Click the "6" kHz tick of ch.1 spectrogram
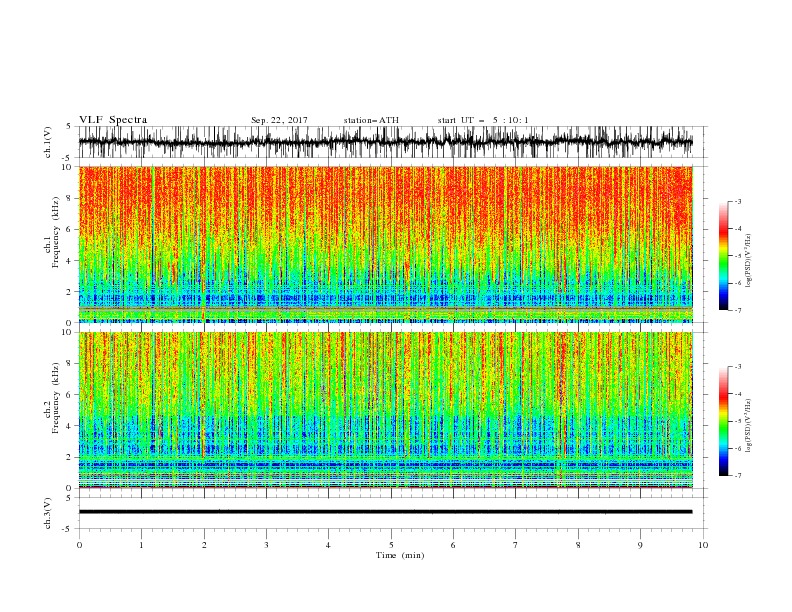This screenshot has height=612, width=792. coord(70,229)
